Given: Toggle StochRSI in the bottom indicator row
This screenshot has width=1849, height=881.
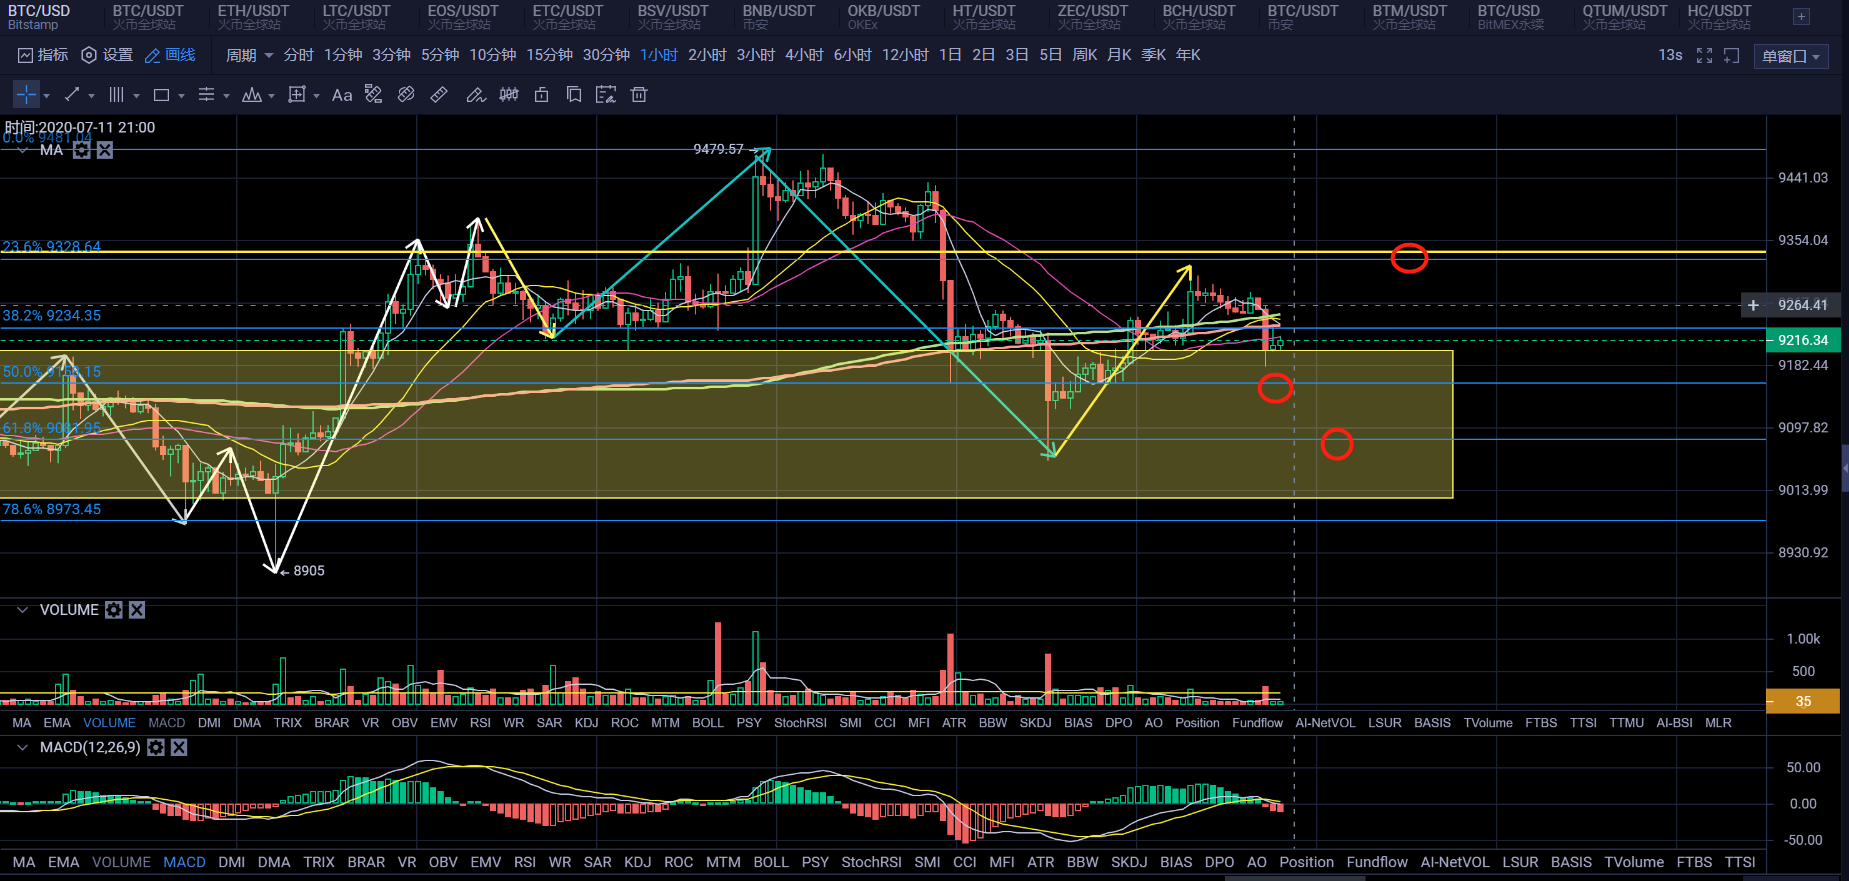Looking at the screenshot, I should tap(872, 862).
